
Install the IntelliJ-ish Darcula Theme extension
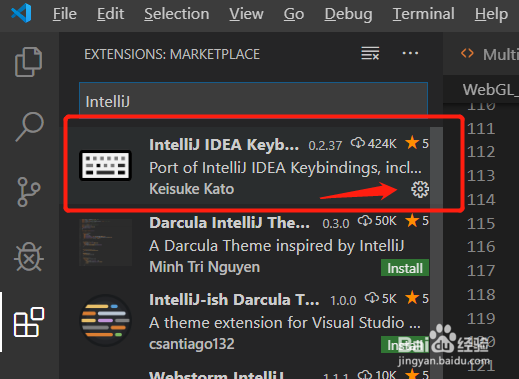click(405, 345)
